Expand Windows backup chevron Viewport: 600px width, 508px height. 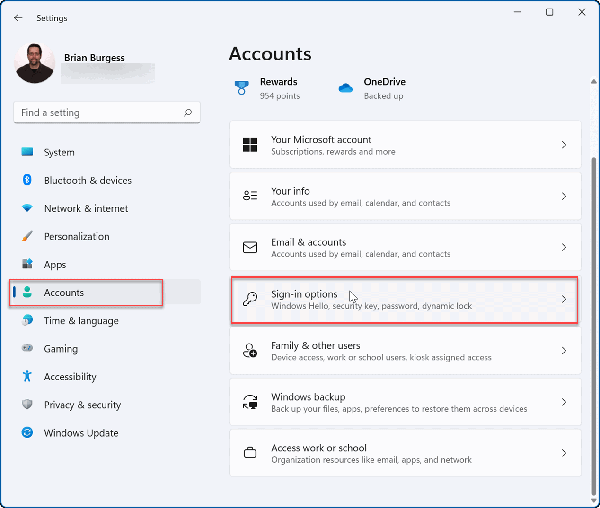[x=564, y=402]
